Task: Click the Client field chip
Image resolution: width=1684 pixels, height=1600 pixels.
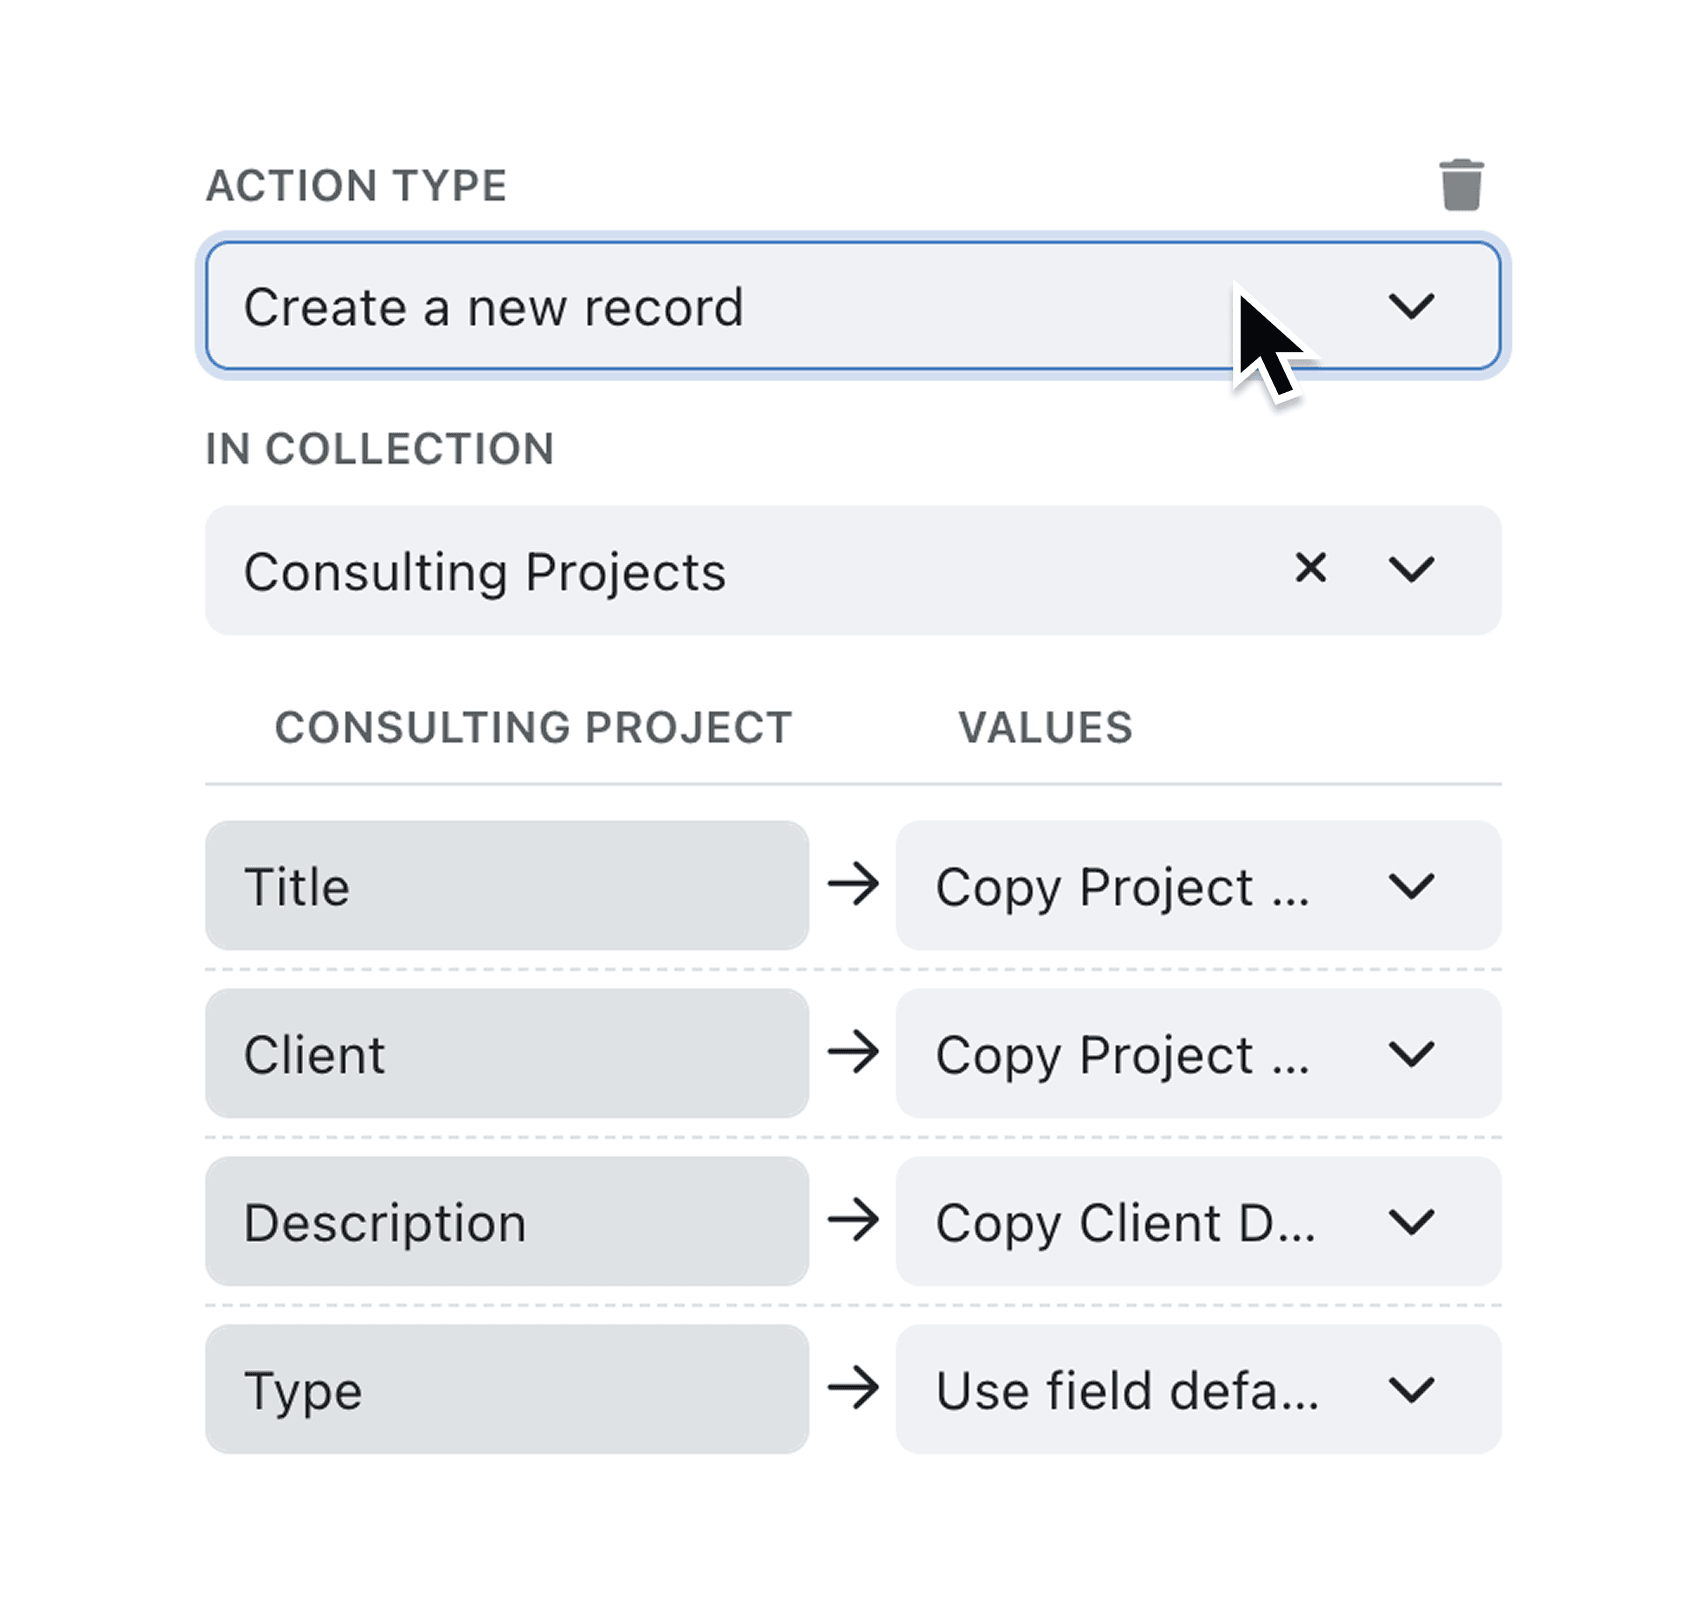Action: point(507,1053)
